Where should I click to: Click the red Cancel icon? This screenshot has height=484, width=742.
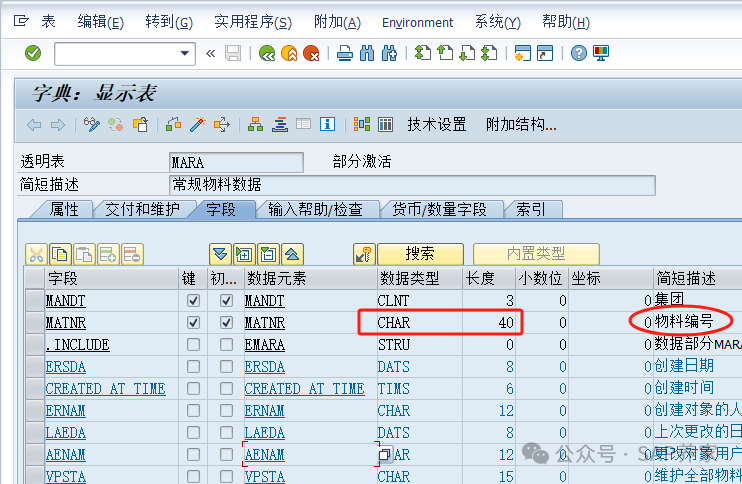click(x=311, y=53)
